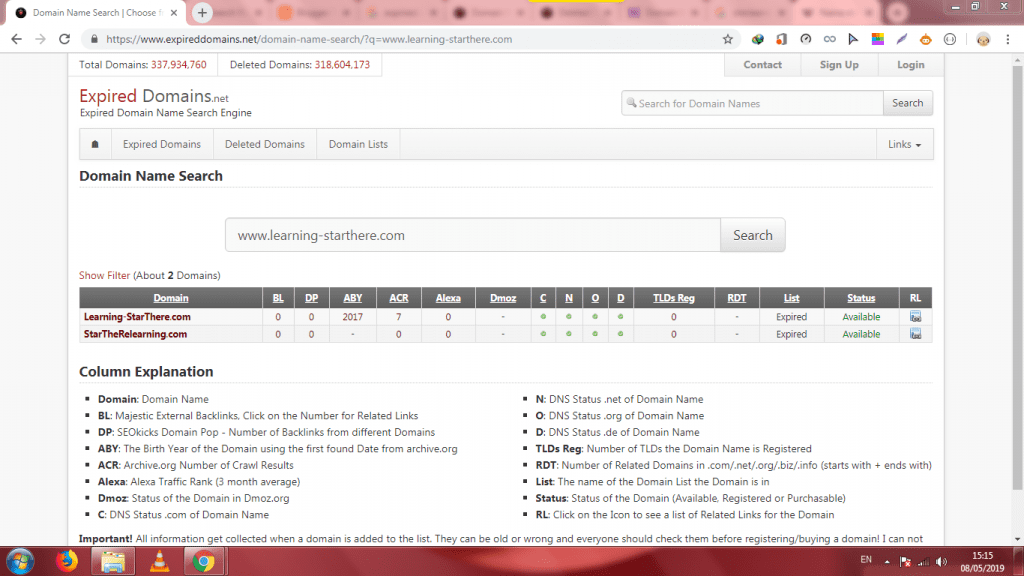Open a new browser tab
The width and height of the screenshot is (1024, 576).
click(x=202, y=12)
